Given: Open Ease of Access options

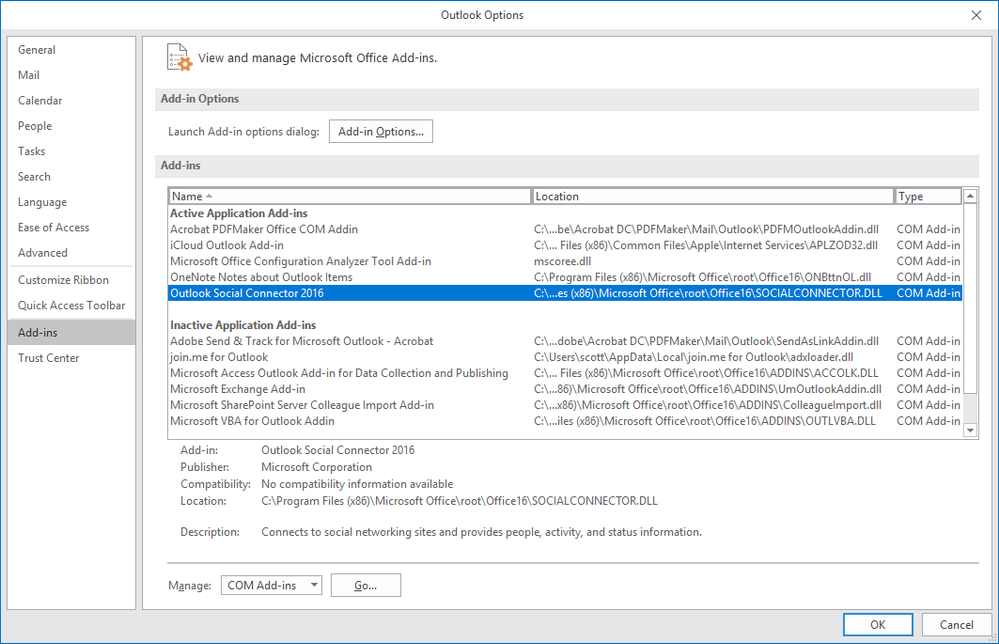Looking at the screenshot, I should (x=71, y=227).
